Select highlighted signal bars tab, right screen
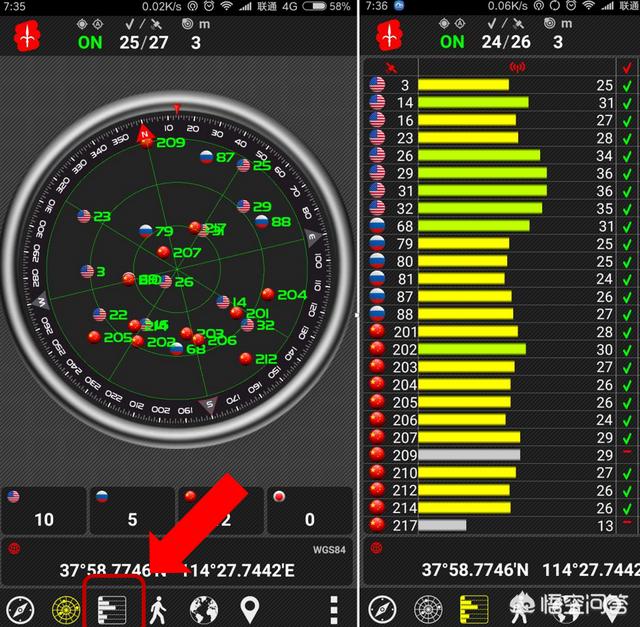Image resolution: width=640 pixels, height=627 pixels. 474,610
